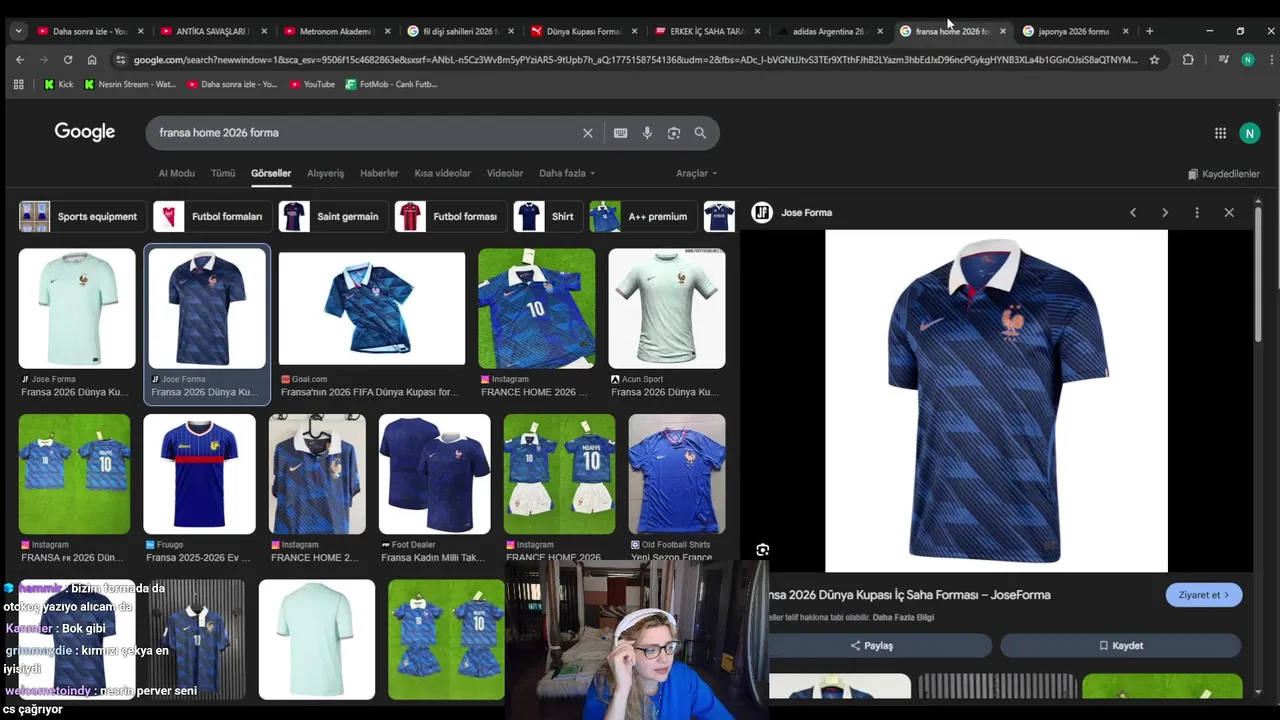Open Goal.com France jersey thumbnail
This screenshot has height=720, width=1280.
[372, 308]
